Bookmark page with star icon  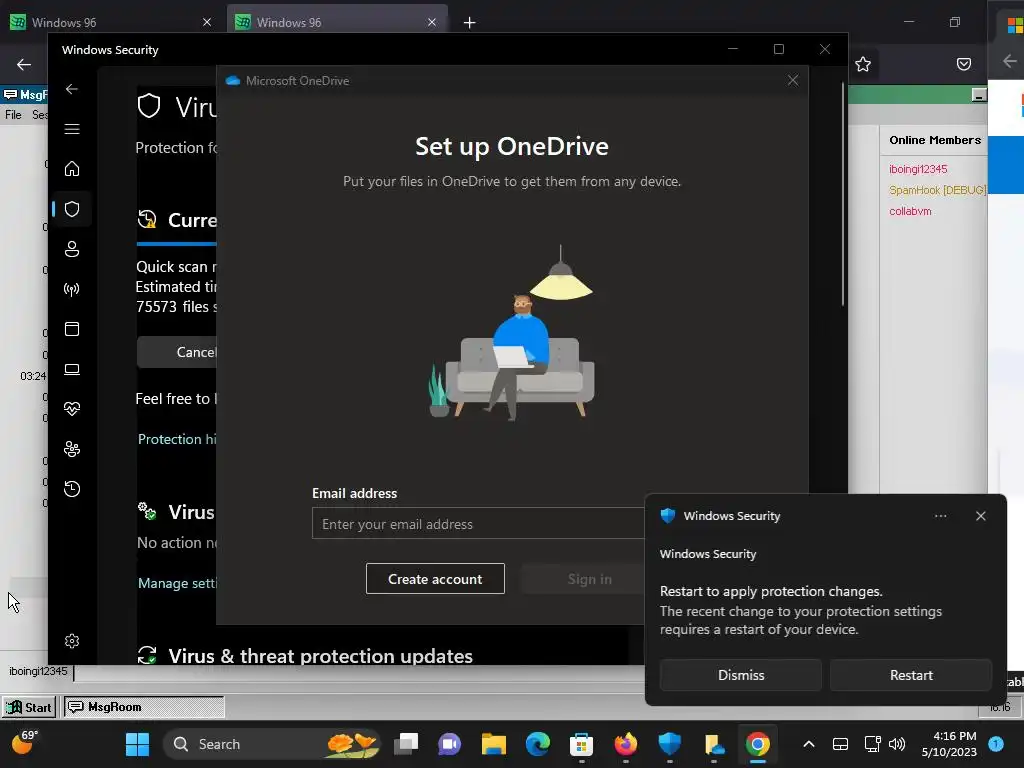863,64
